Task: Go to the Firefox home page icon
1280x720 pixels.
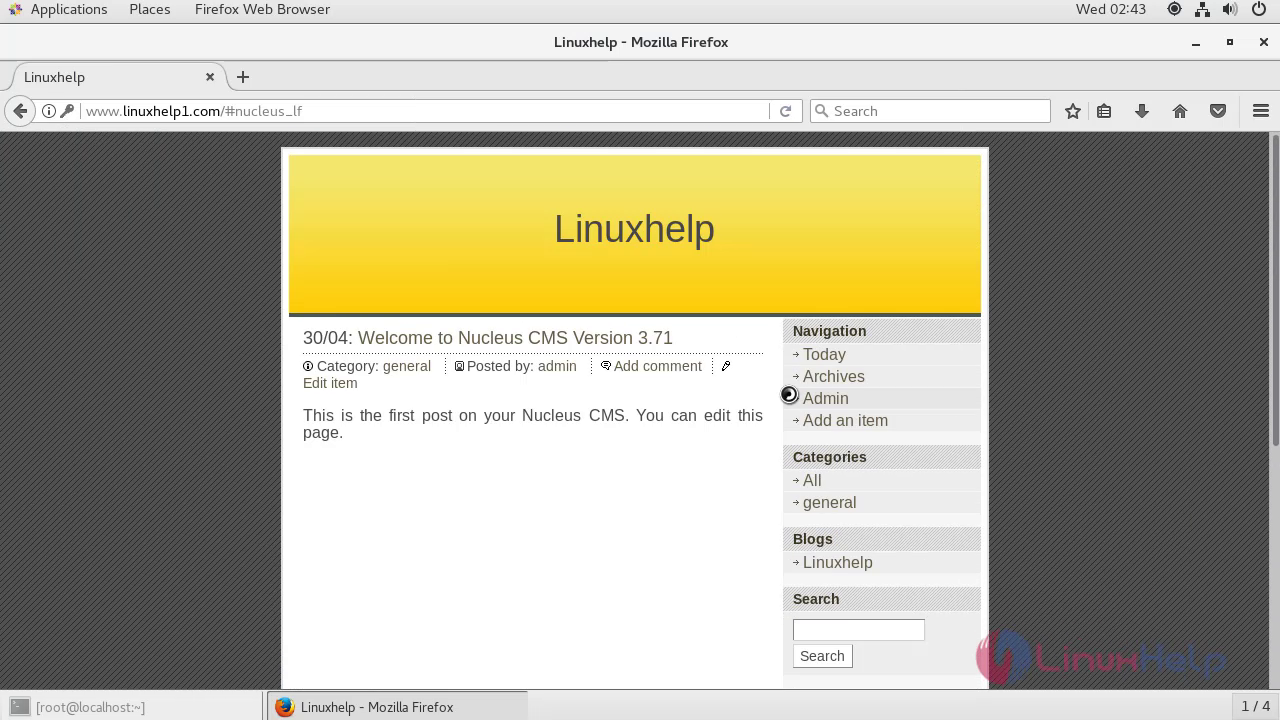Action: click(x=1180, y=111)
